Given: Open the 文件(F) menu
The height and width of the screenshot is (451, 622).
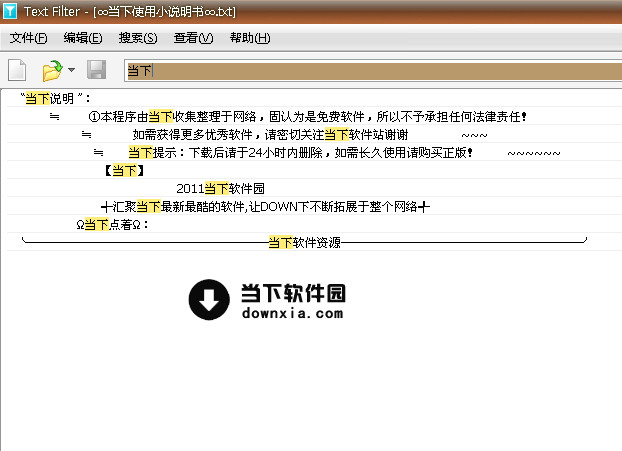Looking at the screenshot, I should [28, 38].
